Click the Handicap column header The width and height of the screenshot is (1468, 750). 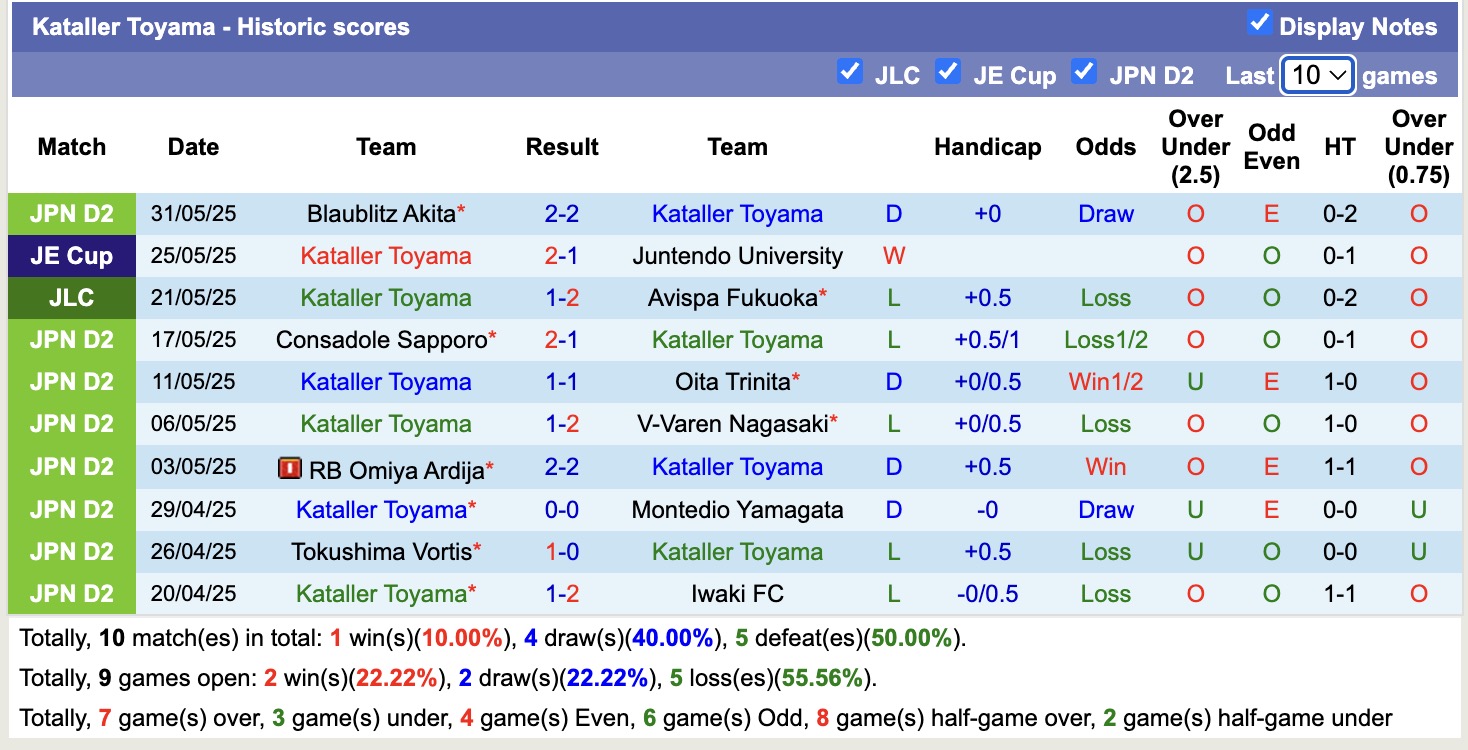point(988,146)
